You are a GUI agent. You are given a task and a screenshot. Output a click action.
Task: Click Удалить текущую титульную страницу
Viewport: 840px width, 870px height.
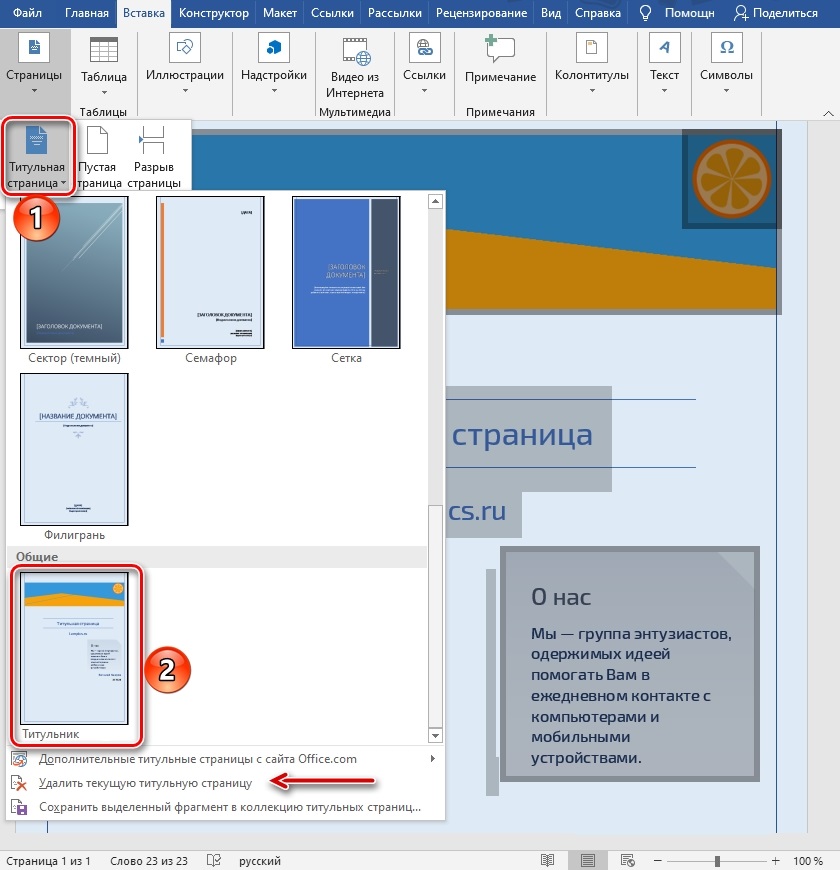click(145, 783)
